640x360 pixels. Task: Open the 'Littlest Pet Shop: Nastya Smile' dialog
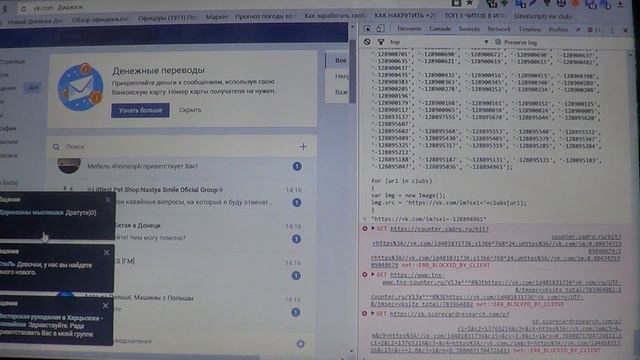tap(182, 196)
